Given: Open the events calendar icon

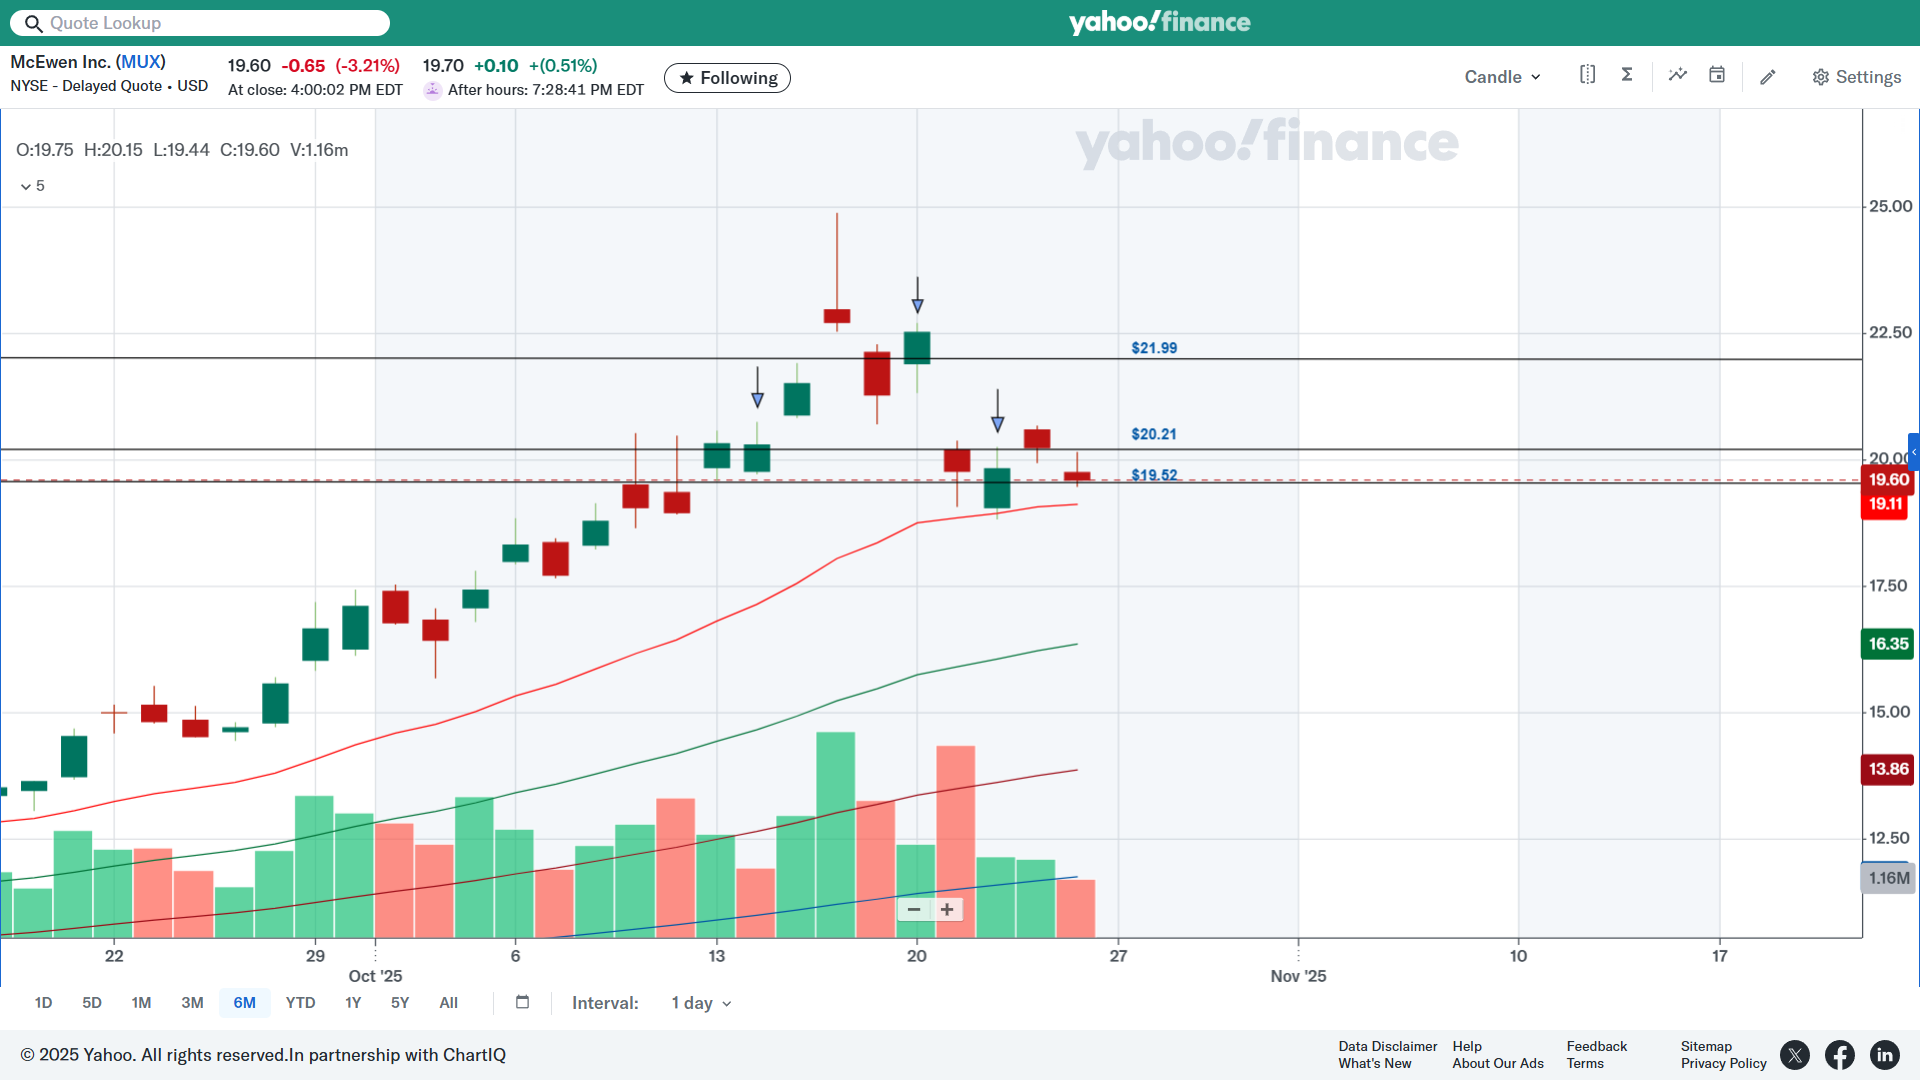Looking at the screenshot, I should click(1717, 75).
